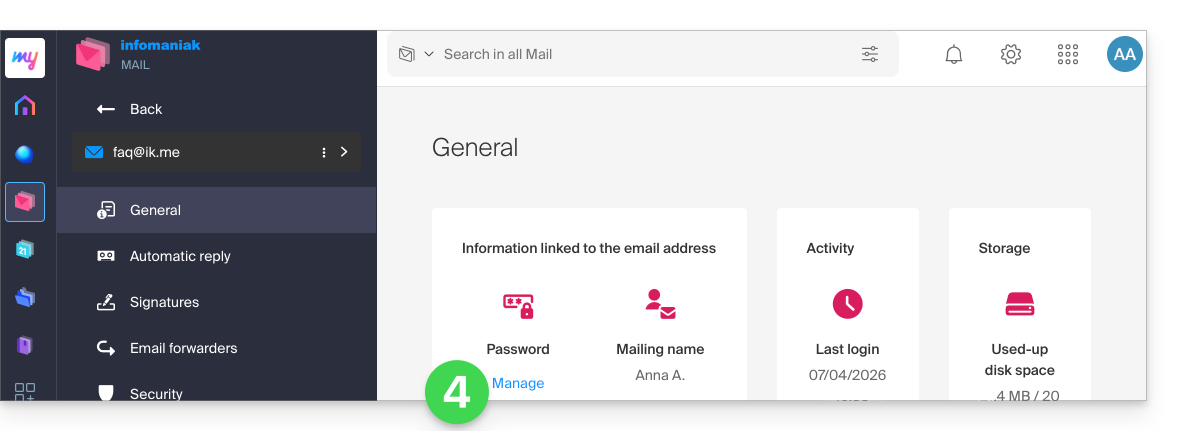1177x431 pixels.
Task: Select General in the sidebar menu
Action: (x=155, y=210)
